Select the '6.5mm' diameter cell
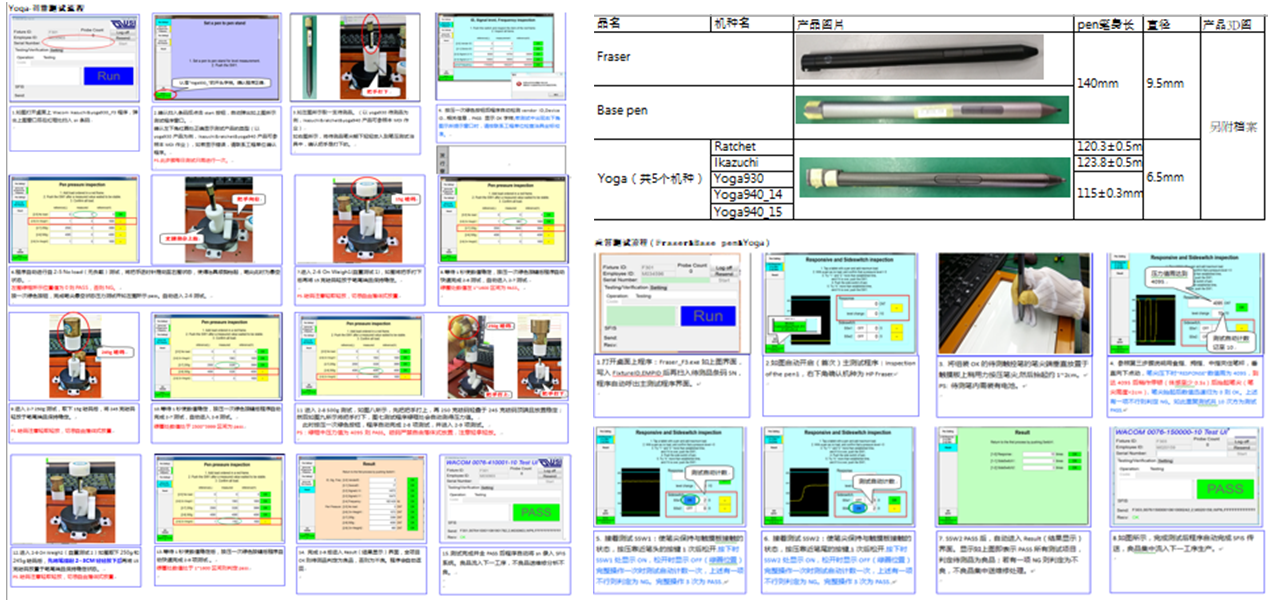This screenshot has height=600, width=1272. (x=1172, y=178)
